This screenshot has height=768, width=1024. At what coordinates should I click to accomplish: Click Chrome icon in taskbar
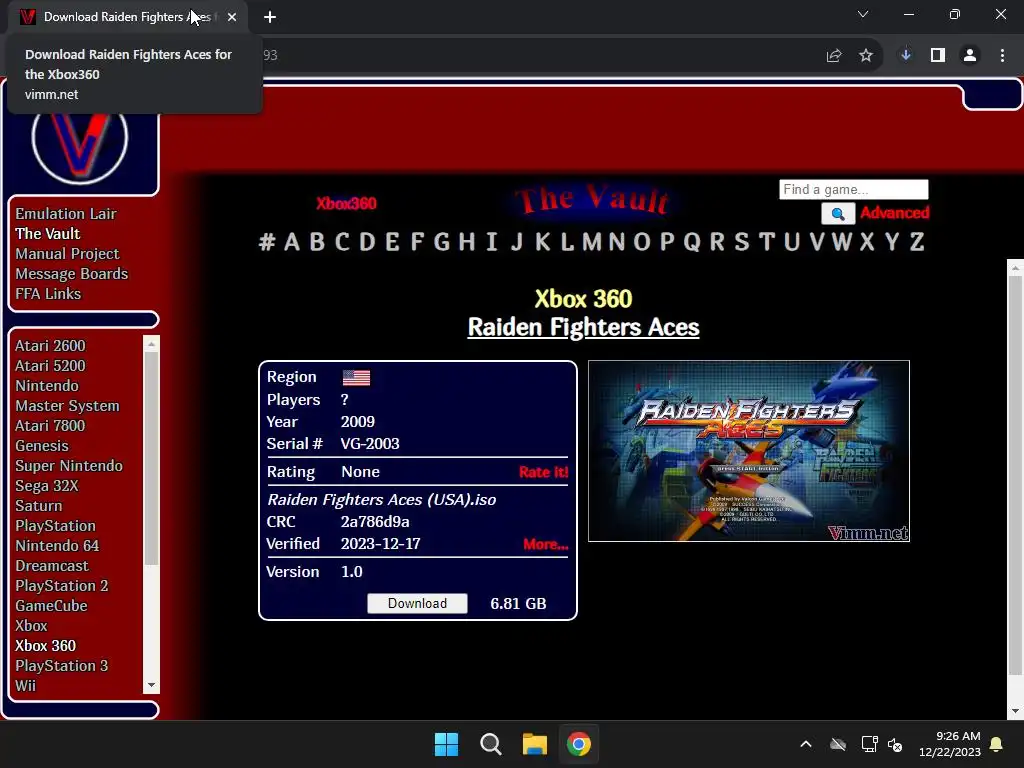[x=579, y=744]
